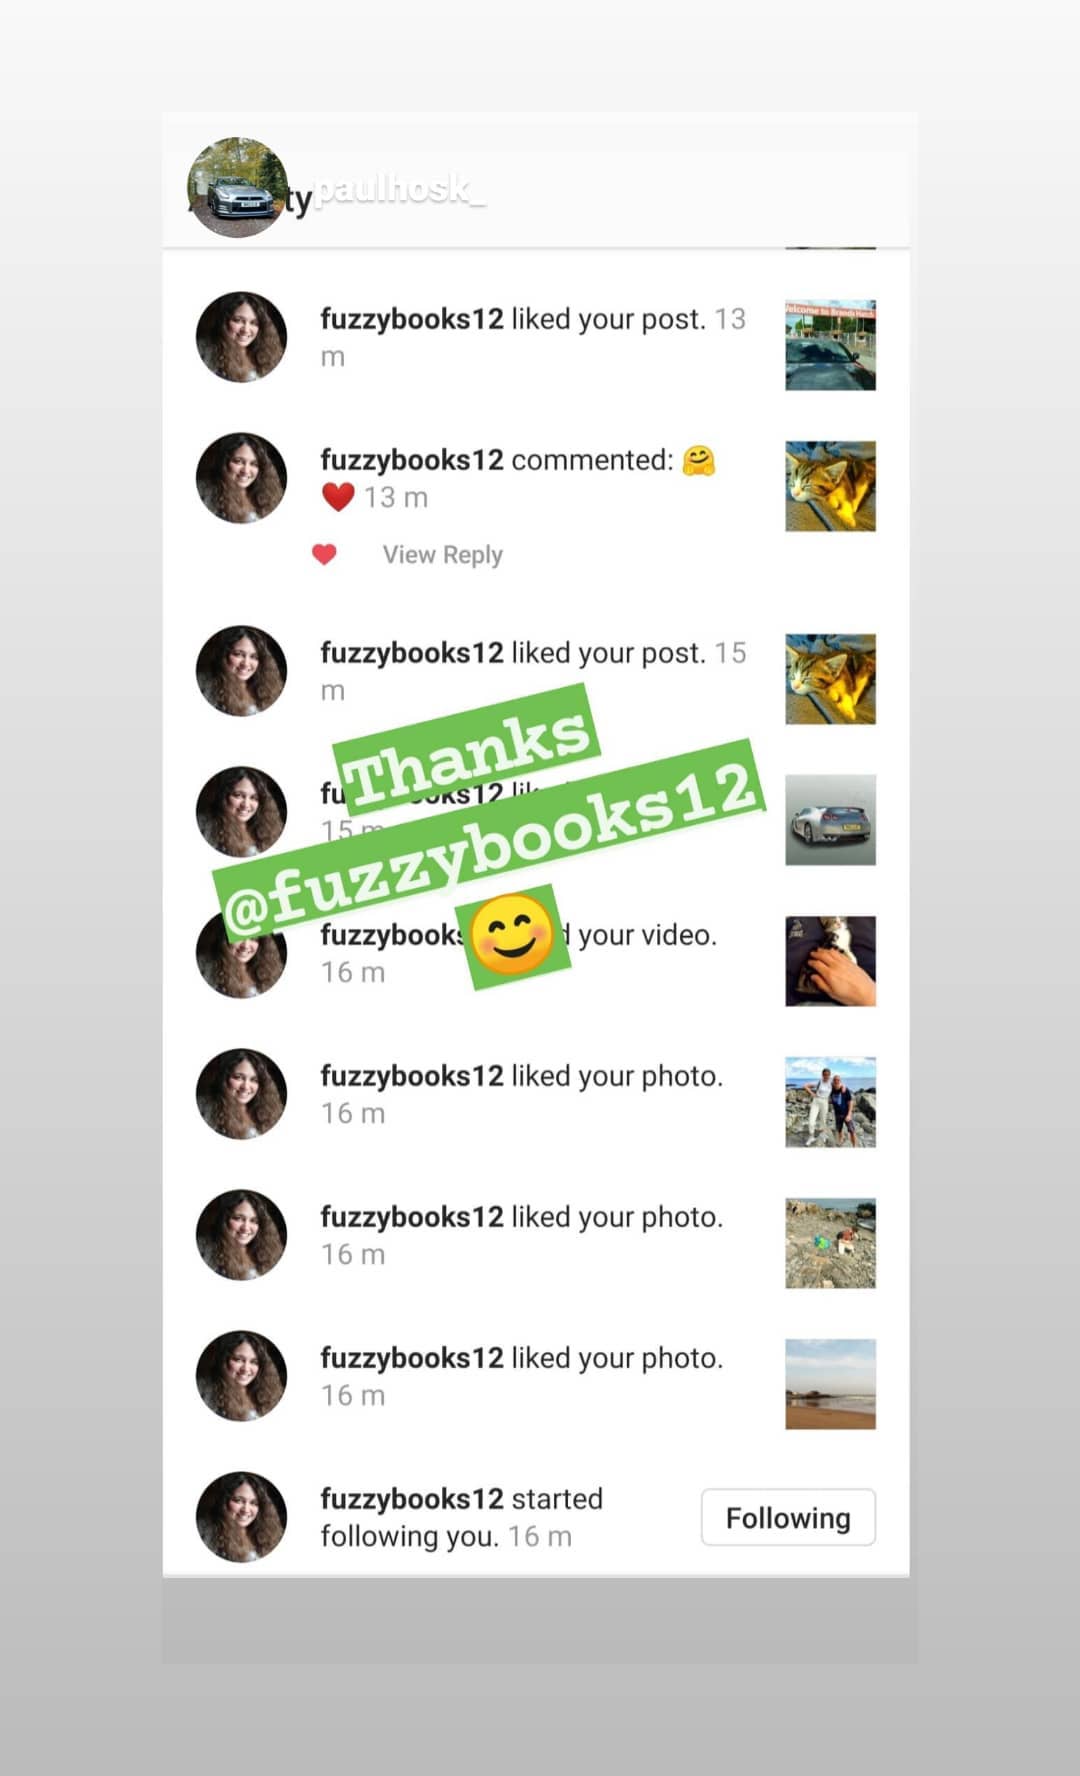This screenshot has width=1080, height=1776.
Task: Expand View Reply under the comment
Action: (442, 555)
